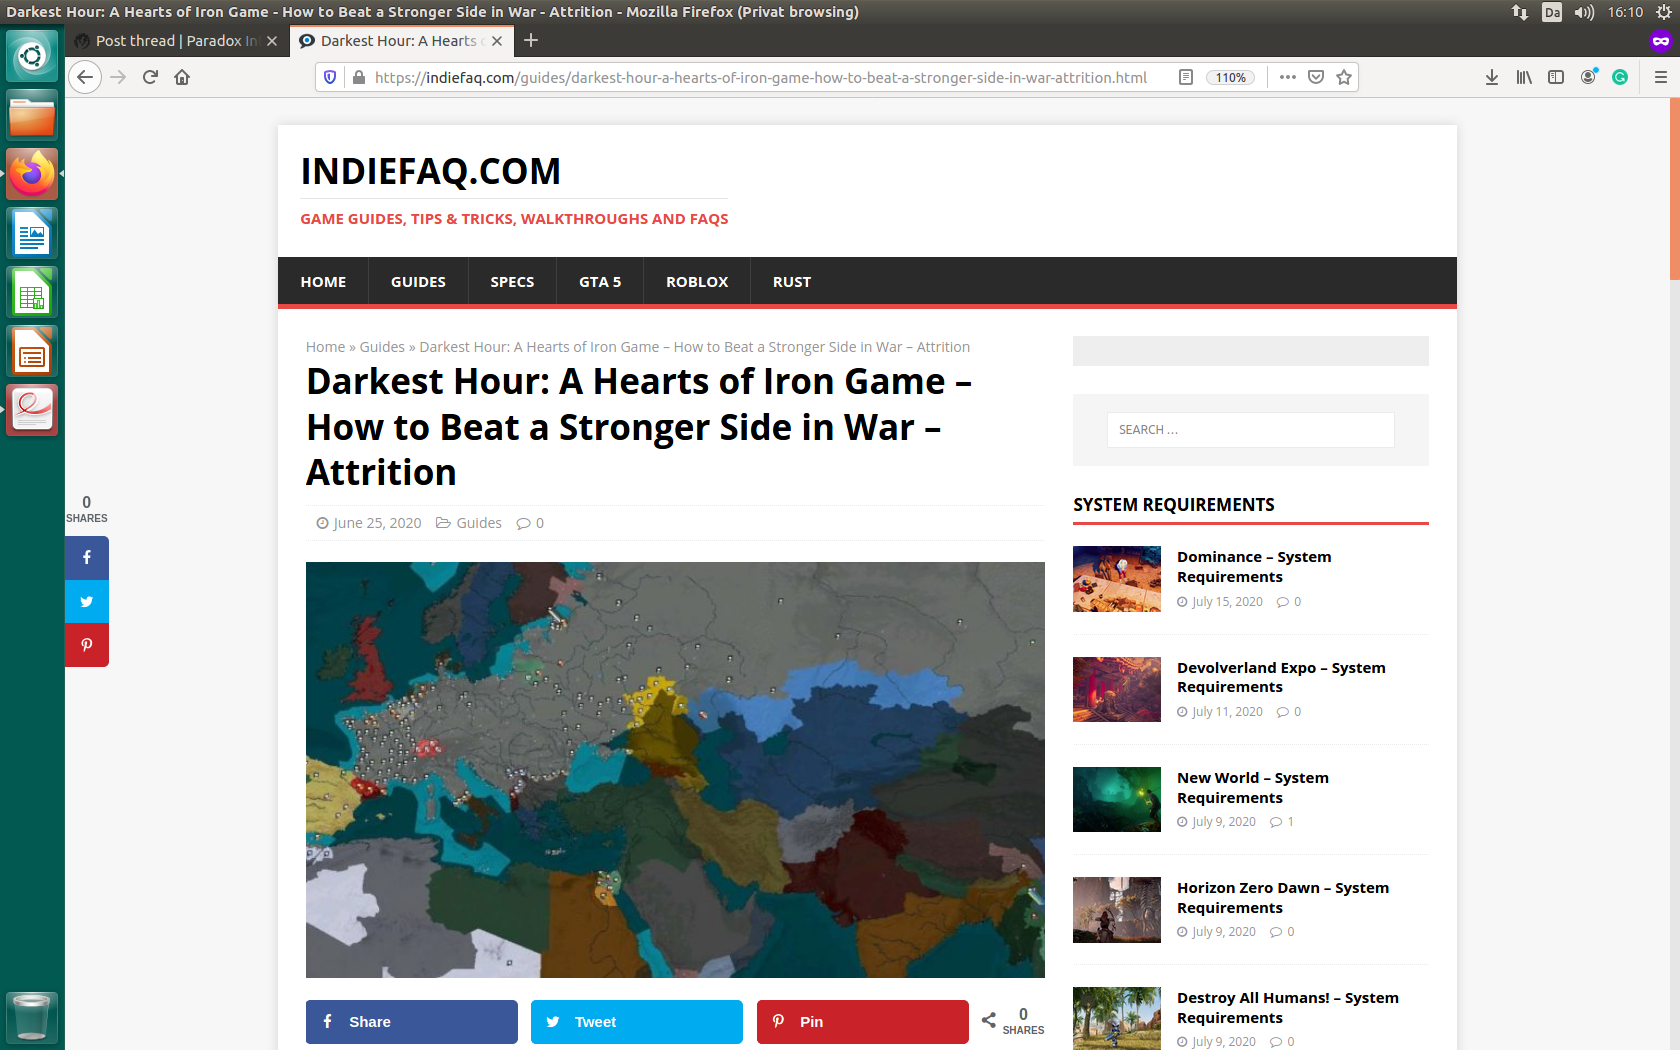Close the Darkest Hour tab
The image size is (1680, 1050).
pos(497,41)
